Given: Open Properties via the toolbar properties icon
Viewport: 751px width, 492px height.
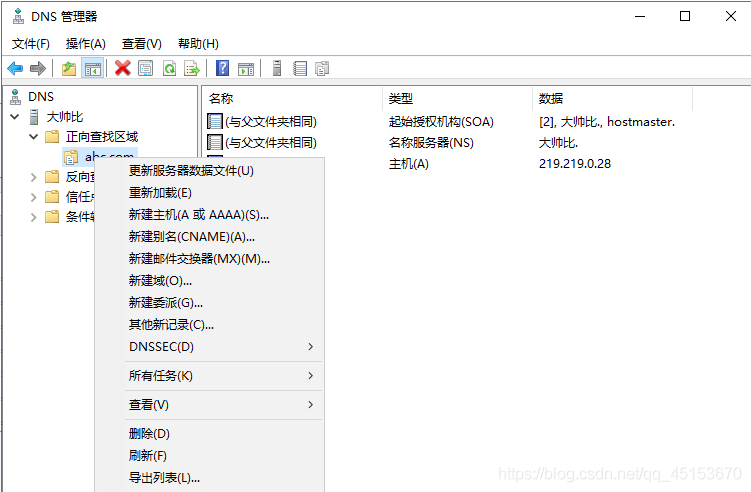Looking at the screenshot, I should 146,68.
